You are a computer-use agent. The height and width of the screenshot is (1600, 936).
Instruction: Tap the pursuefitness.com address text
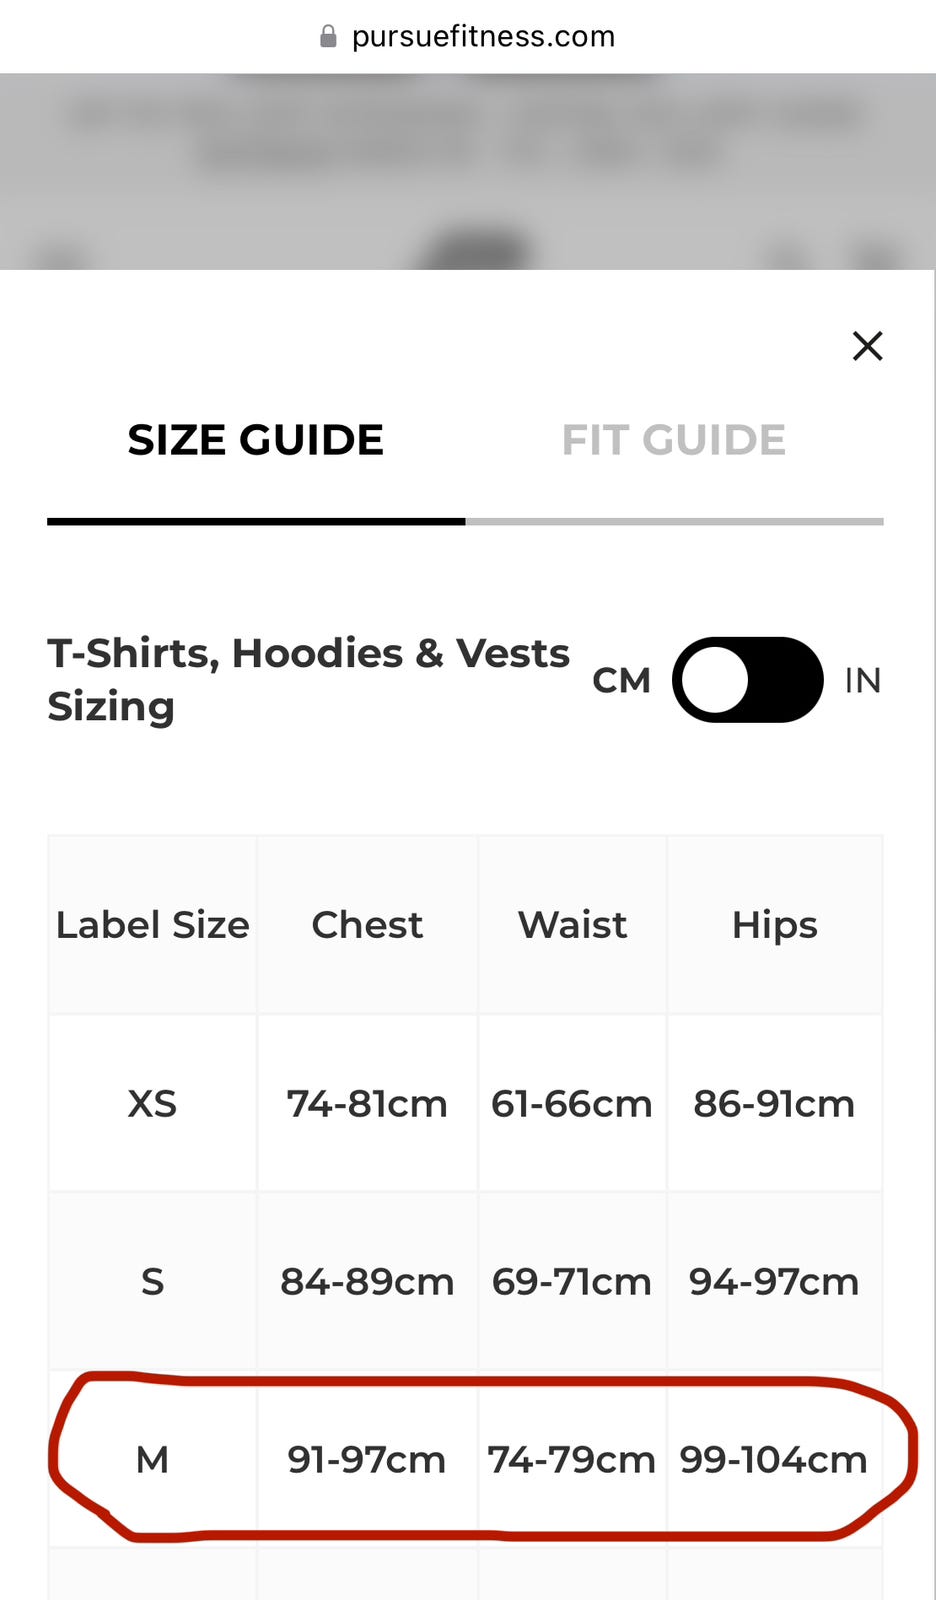pyautogui.click(x=483, y=37)
